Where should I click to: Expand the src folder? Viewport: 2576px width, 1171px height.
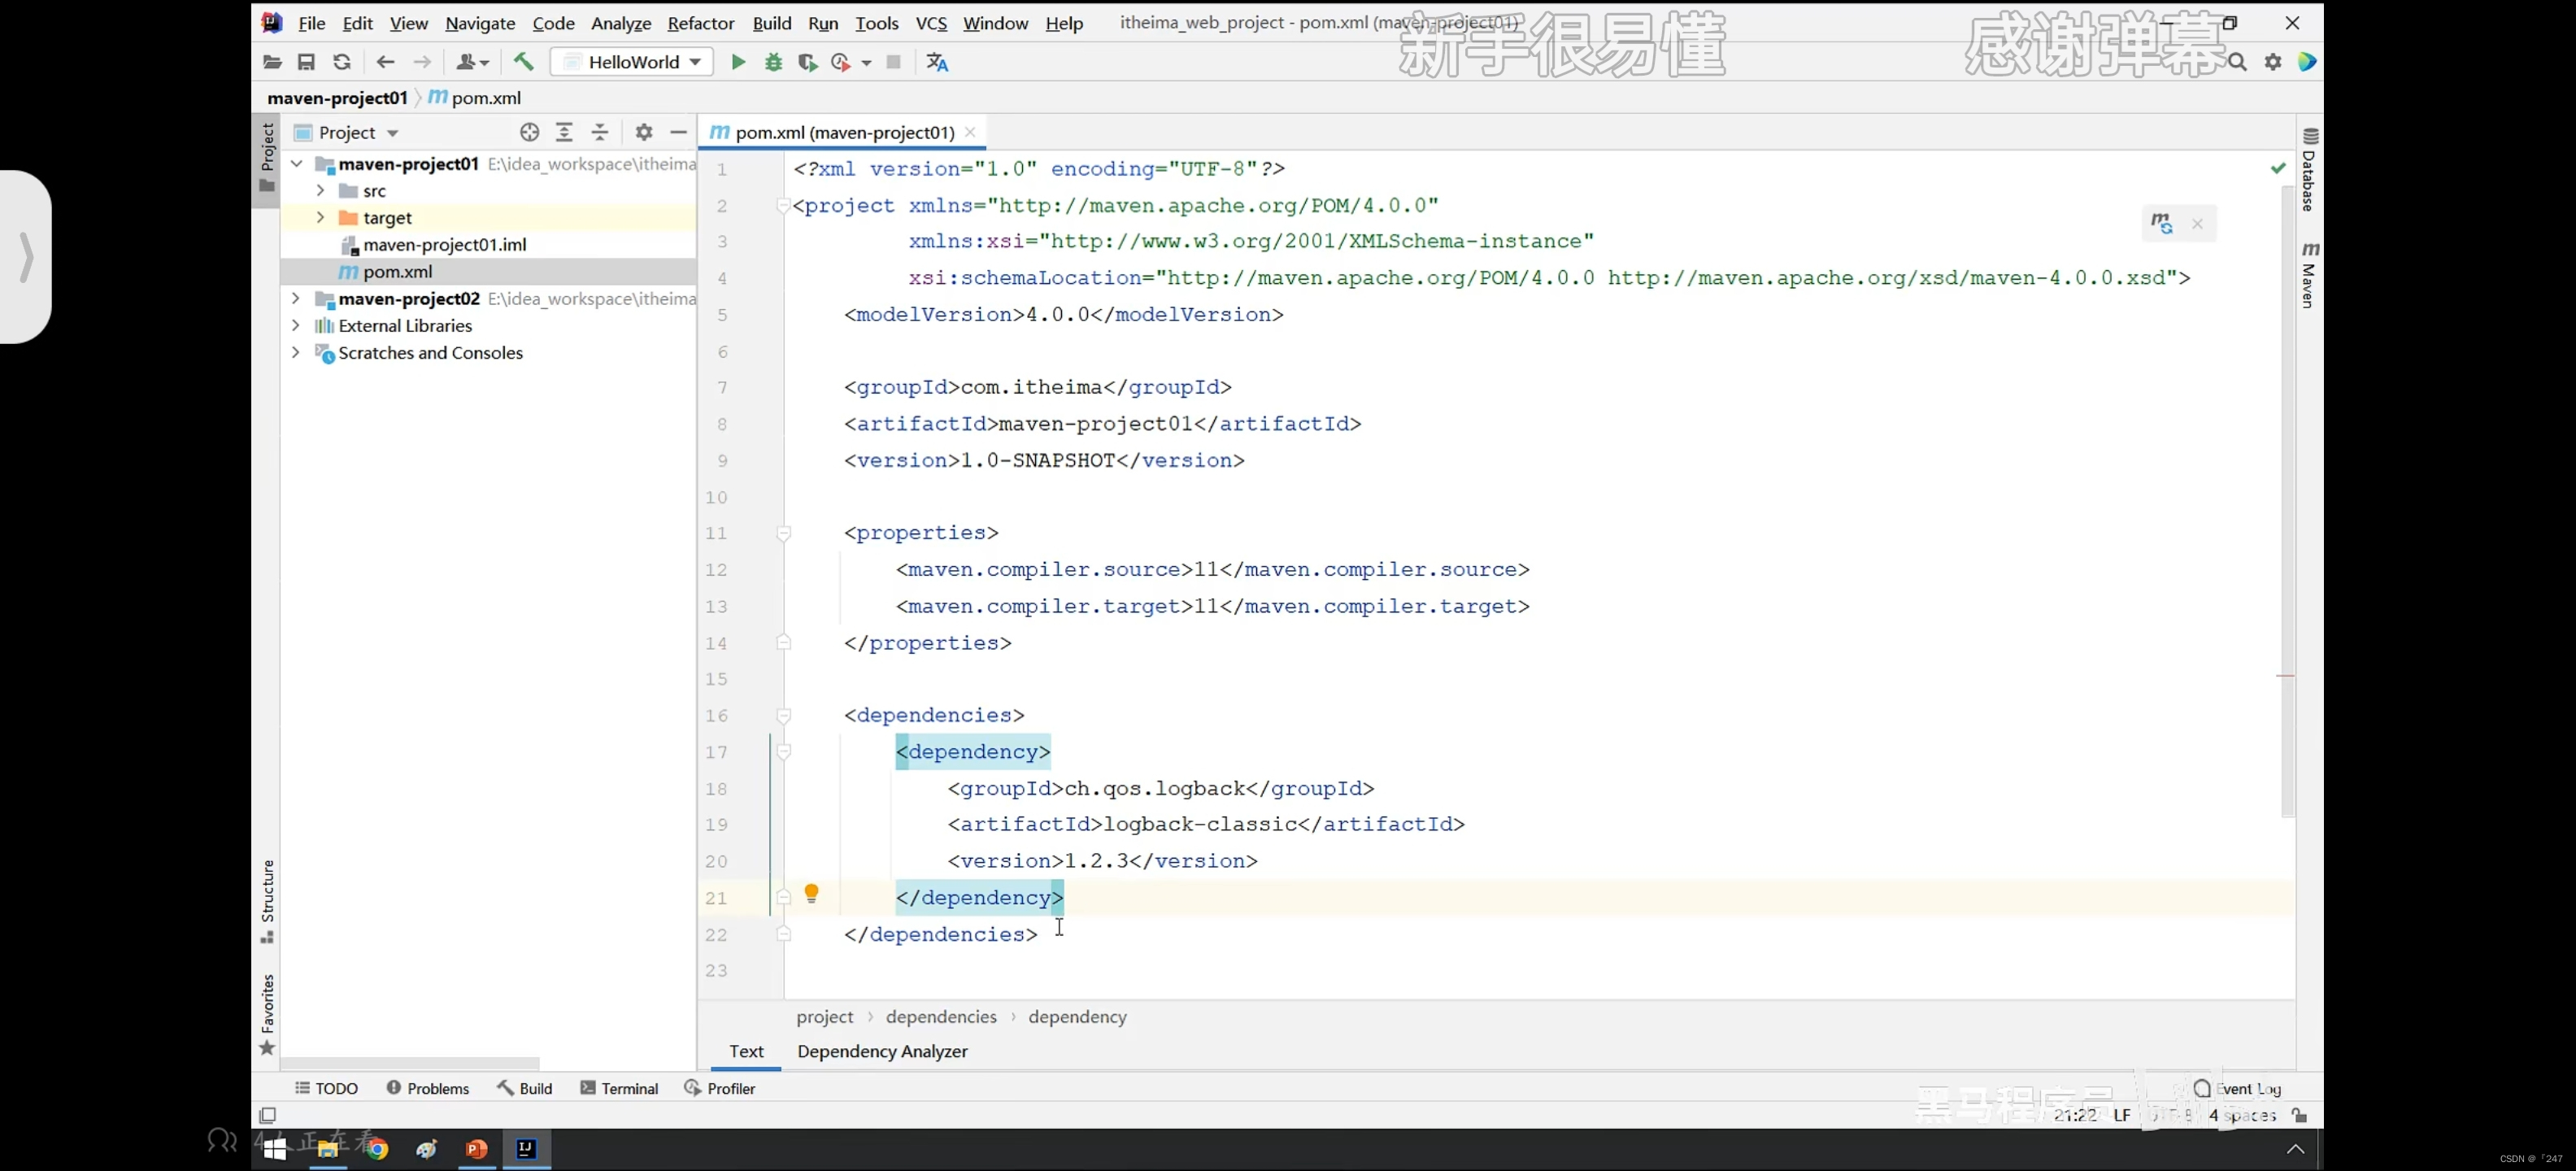pos(320,190)
